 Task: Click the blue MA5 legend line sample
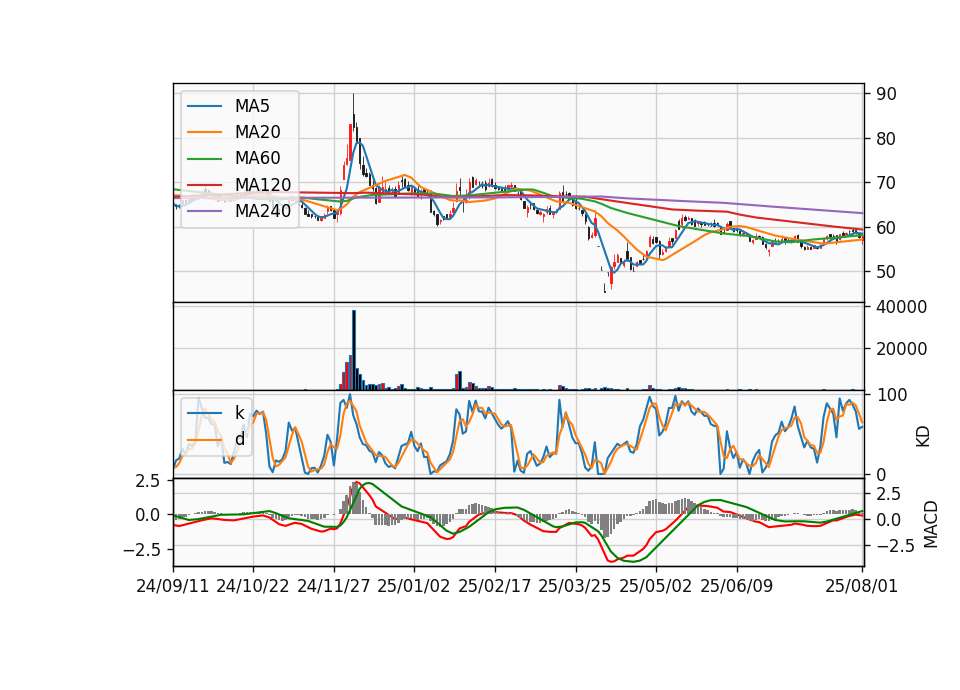(x=204, y=106)
